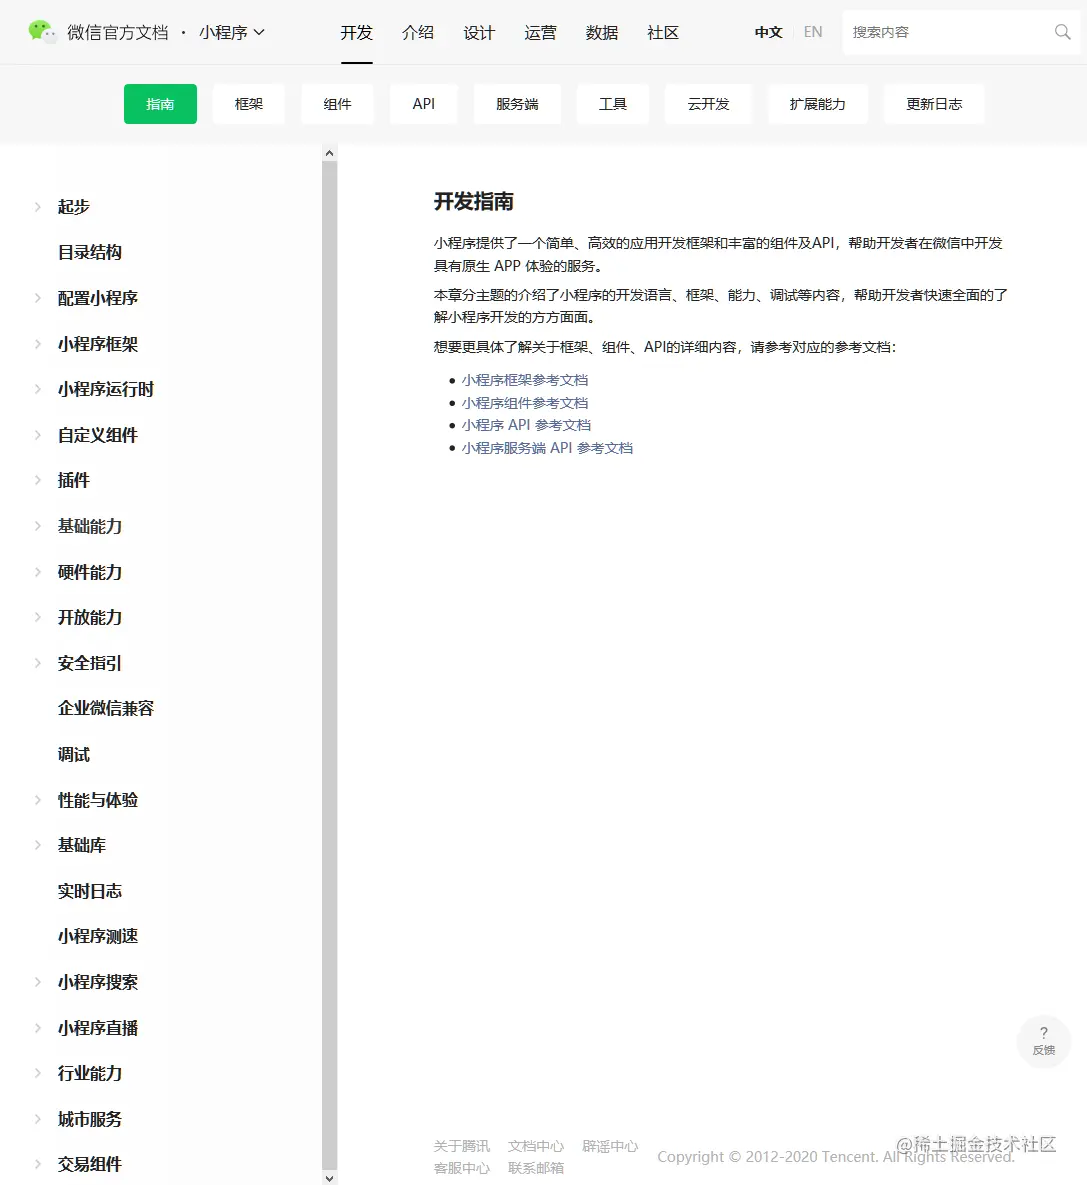Select the 设计 top navigation tab
Screen dimensions: 1087x1185
(x=478, y=32)
